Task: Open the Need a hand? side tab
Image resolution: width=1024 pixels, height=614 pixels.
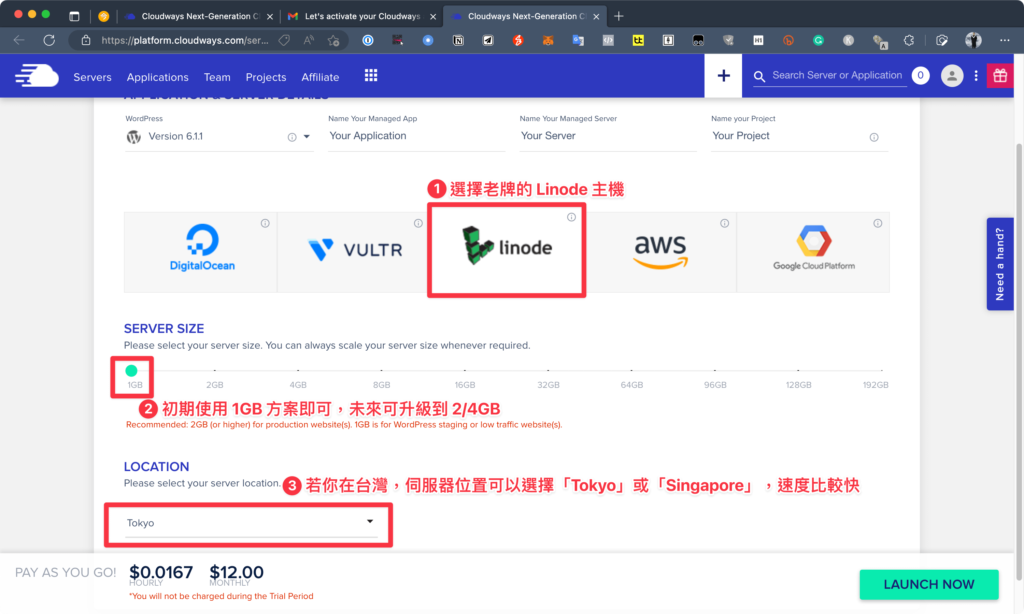Action: (x=1000, y=264)
